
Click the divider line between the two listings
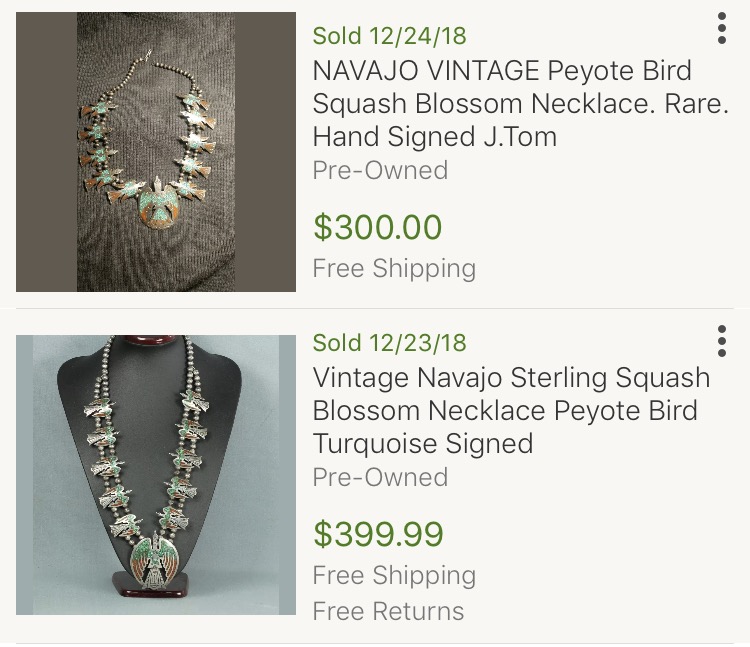[383, 308]
